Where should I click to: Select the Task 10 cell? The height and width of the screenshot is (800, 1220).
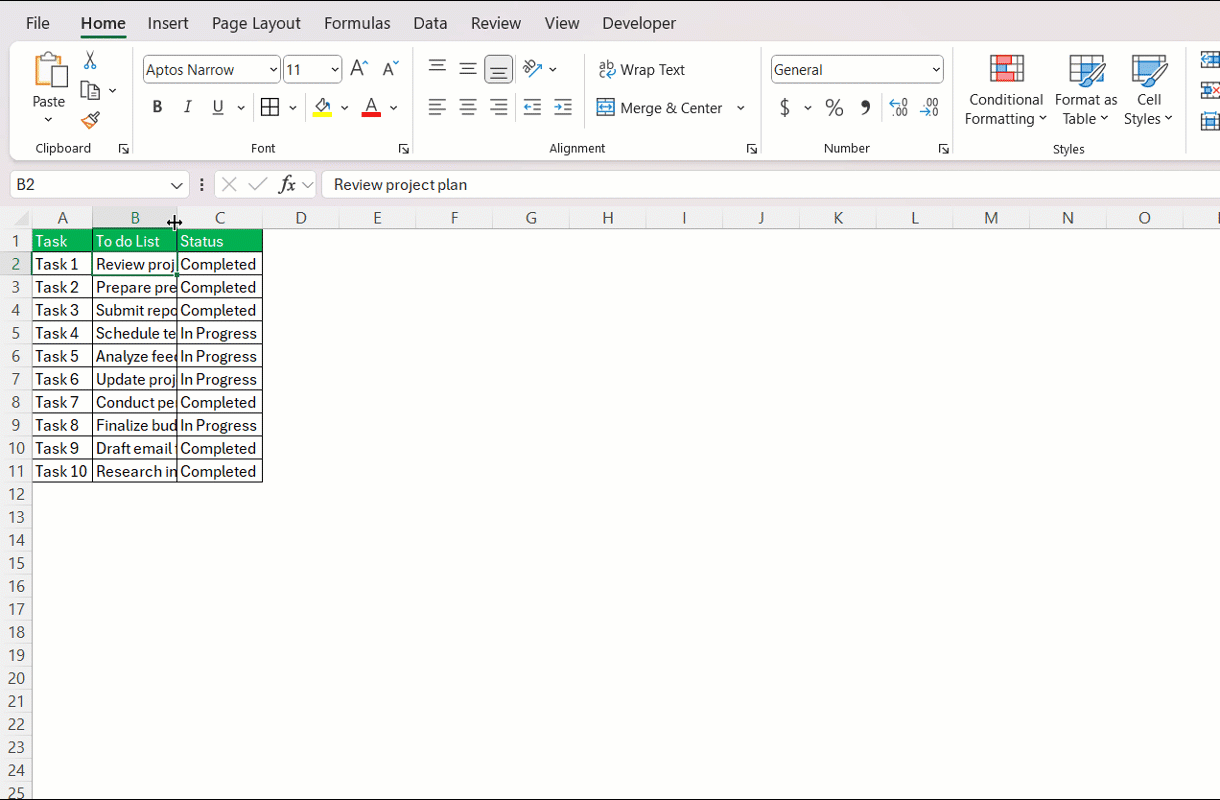click(62, 471)
